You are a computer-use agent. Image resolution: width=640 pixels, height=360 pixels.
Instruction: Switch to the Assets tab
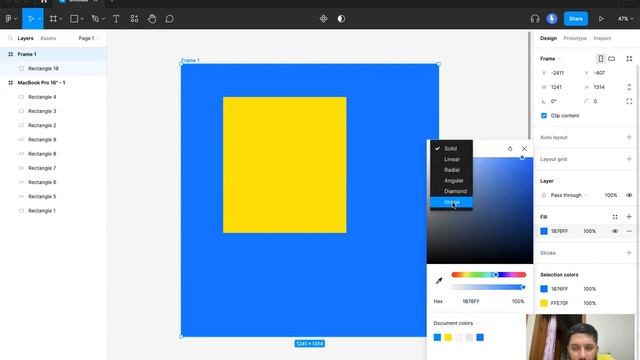(48, 38)
